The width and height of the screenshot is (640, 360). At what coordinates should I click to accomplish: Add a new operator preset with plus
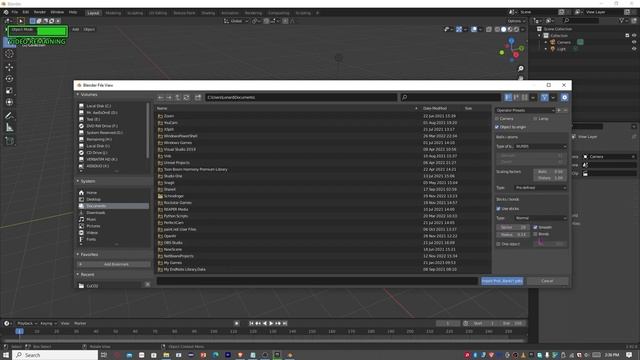coord(559,110)
